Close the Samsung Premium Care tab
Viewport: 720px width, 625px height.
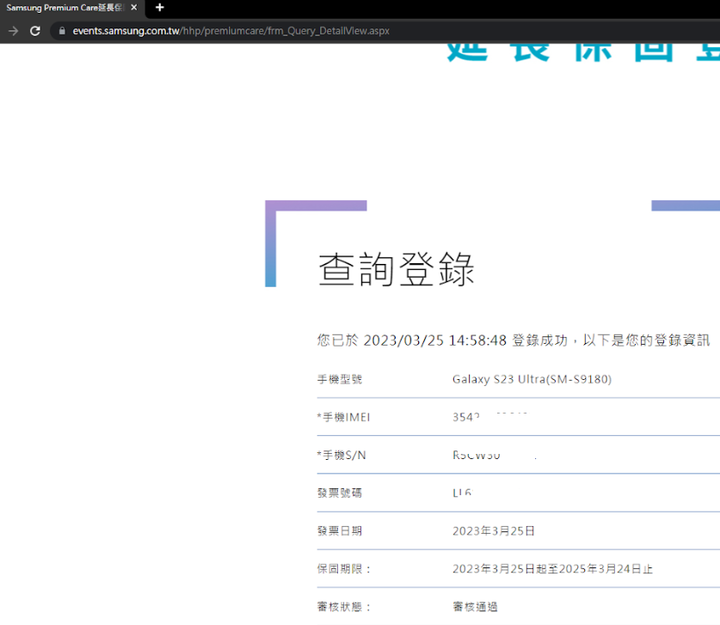(134, 7)
